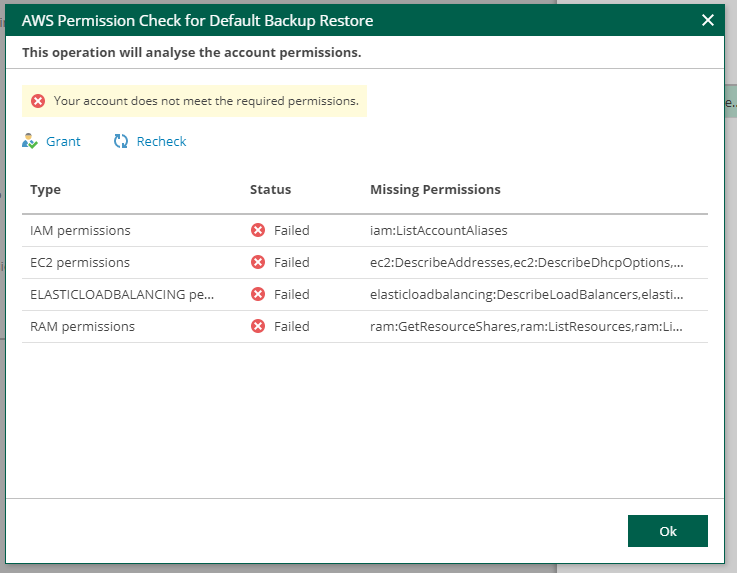This screenshot has height=573, width=737.
Task: Click ec2:DescribeAddresses missing permissions cell
Action: pyautogui.click(x=526, y=262)
